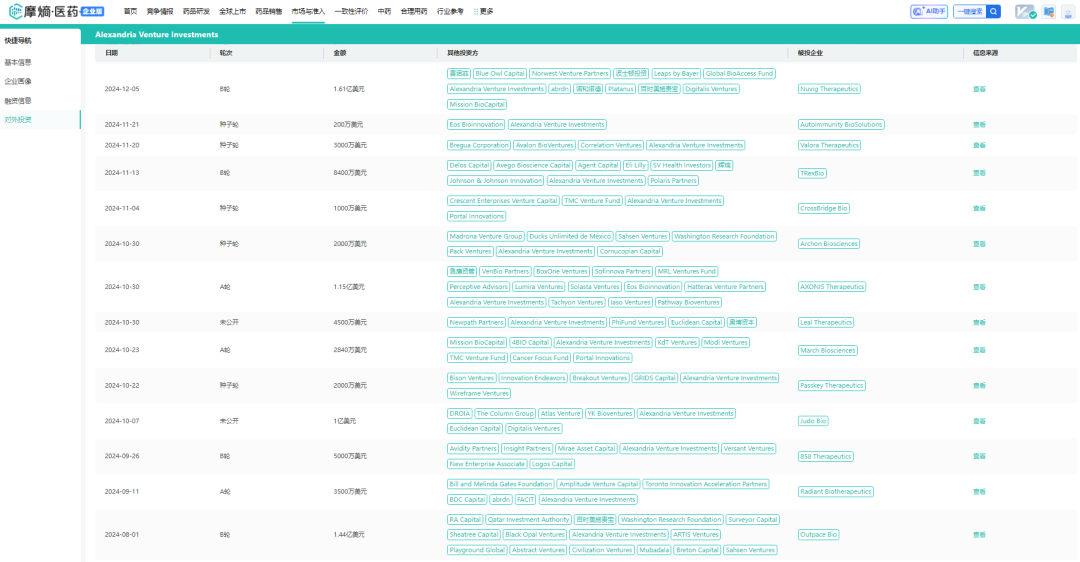
Task: Click 查看 in the Nuvig Therapeutics row
Action: click(979, 89)
